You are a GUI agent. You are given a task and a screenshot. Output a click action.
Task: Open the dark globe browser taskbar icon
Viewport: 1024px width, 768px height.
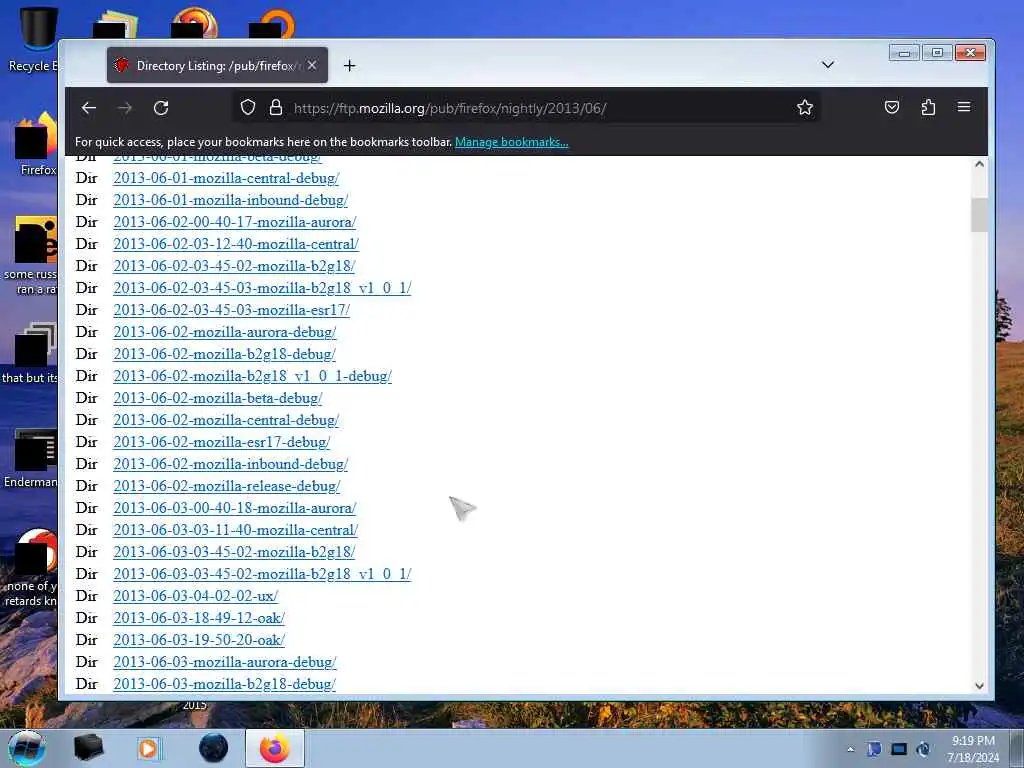[213, 748]
